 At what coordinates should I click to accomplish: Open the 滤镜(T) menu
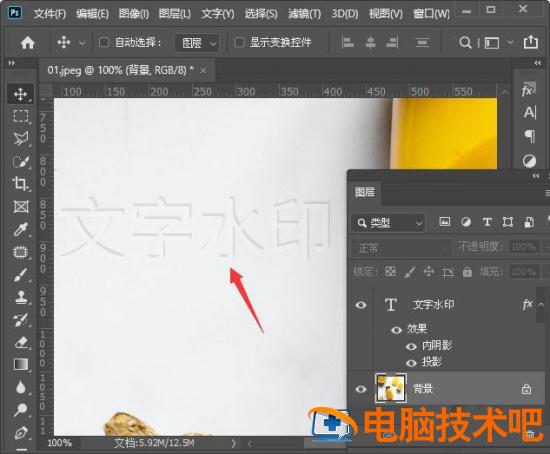(x=304, y=14)
